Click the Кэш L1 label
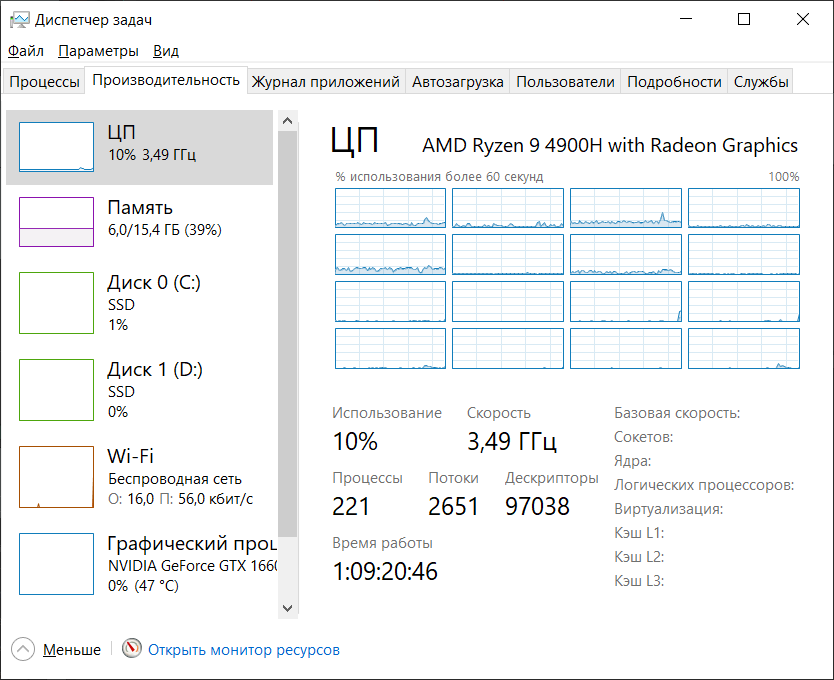The width and height of the screenshot is (834, 680). click(x=639, y=533)
